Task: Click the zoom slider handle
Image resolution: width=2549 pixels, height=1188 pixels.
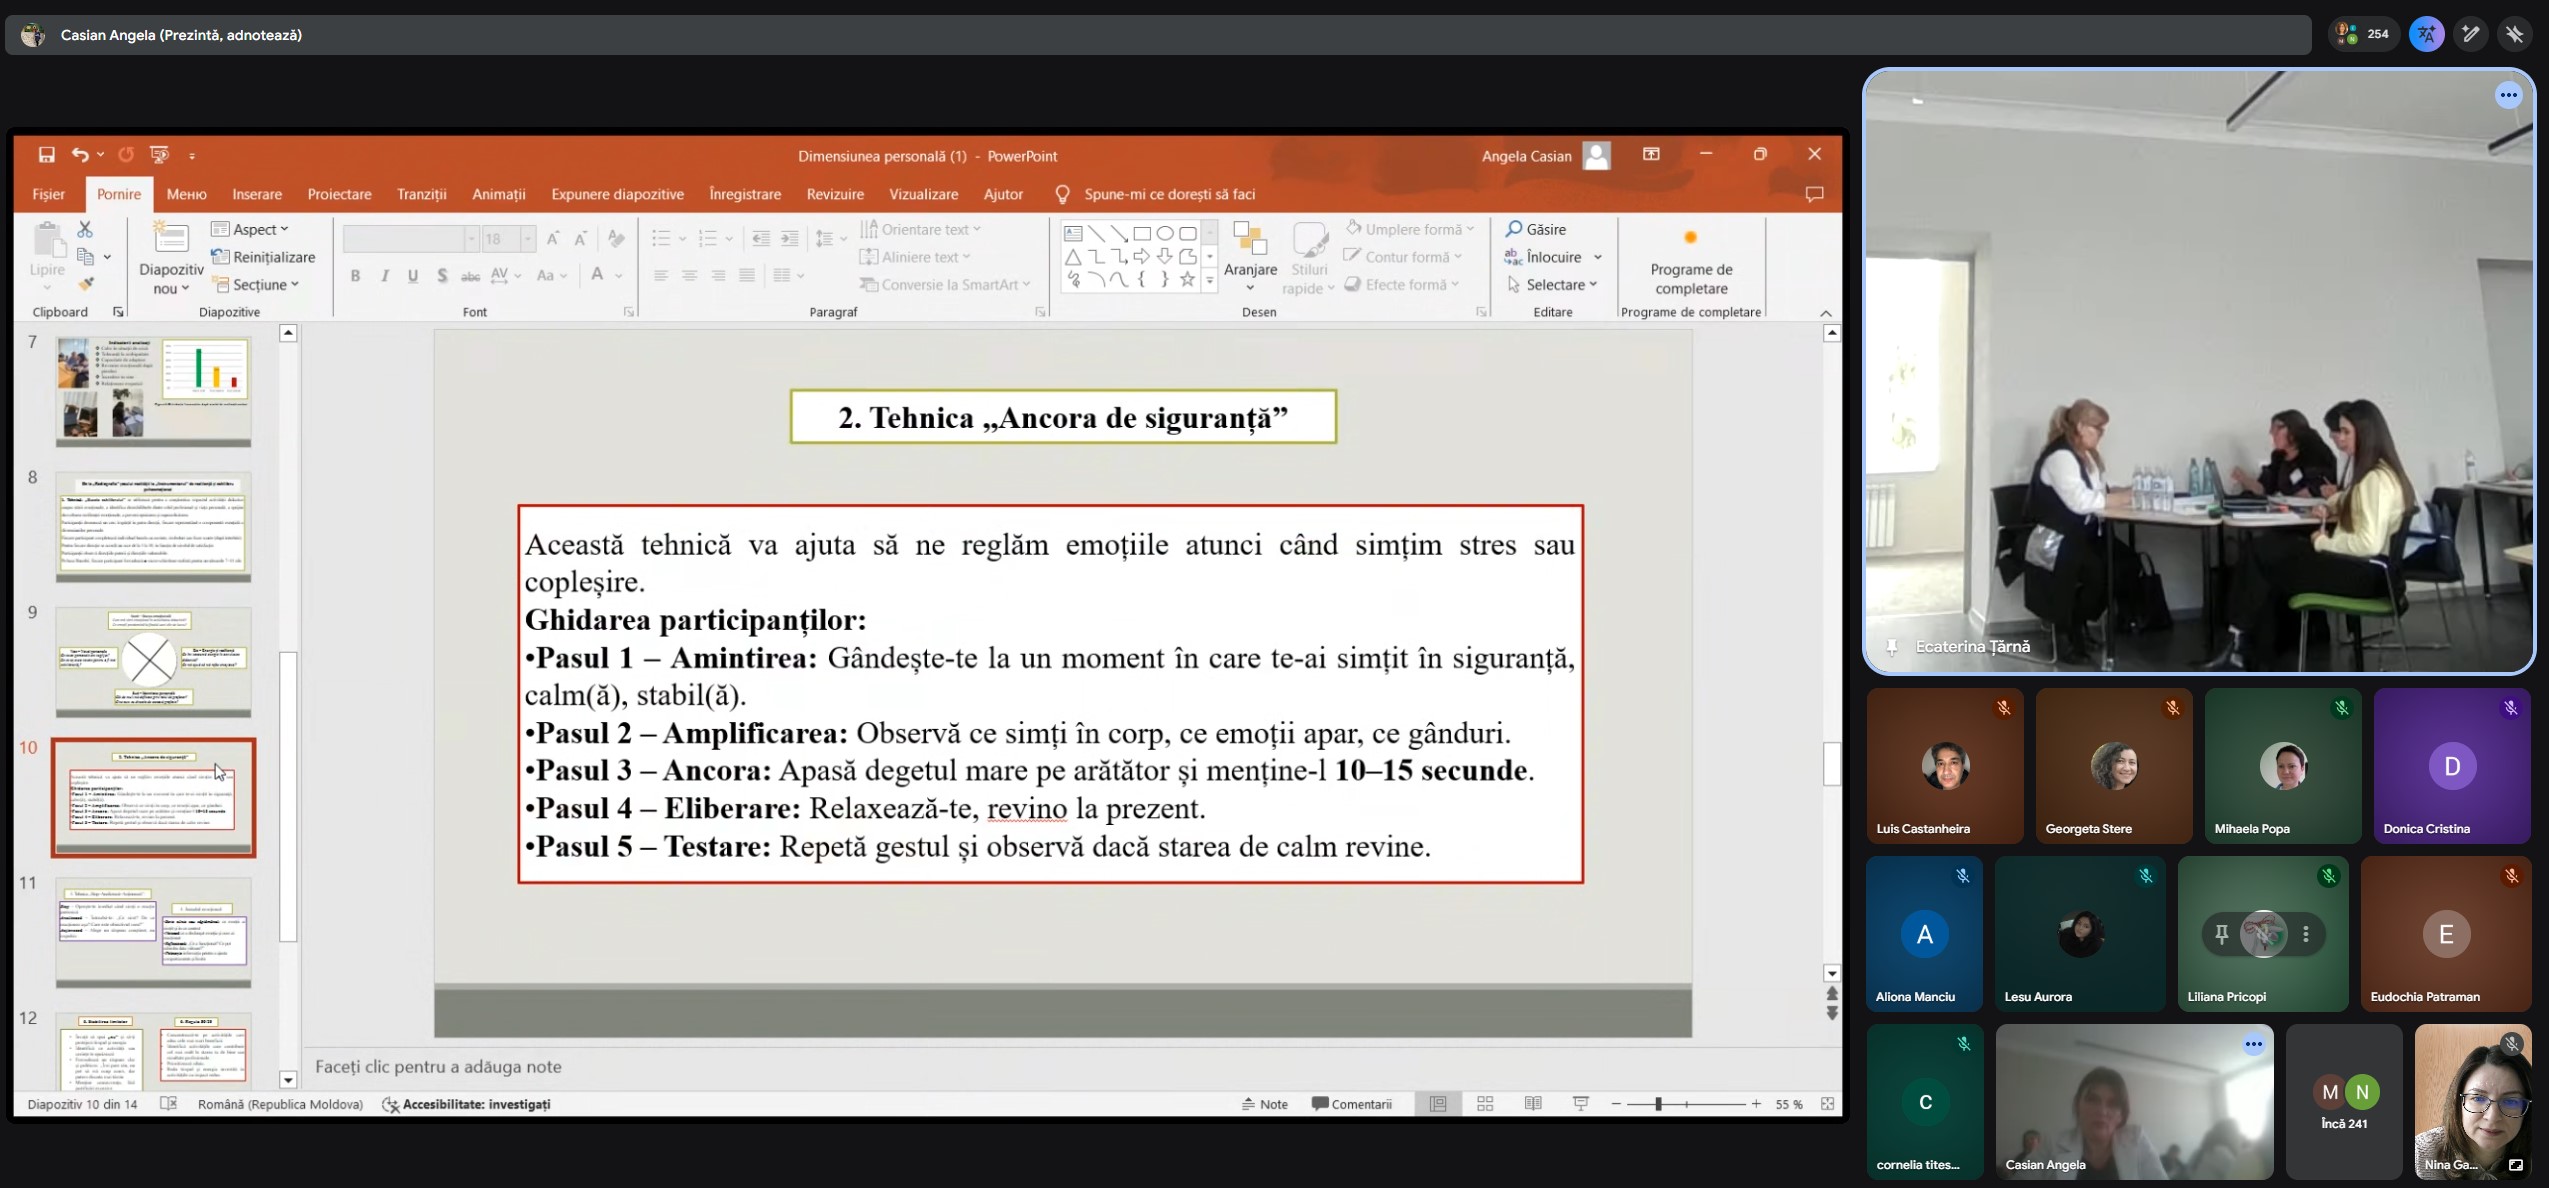Action: (x=1658, y=1104)
